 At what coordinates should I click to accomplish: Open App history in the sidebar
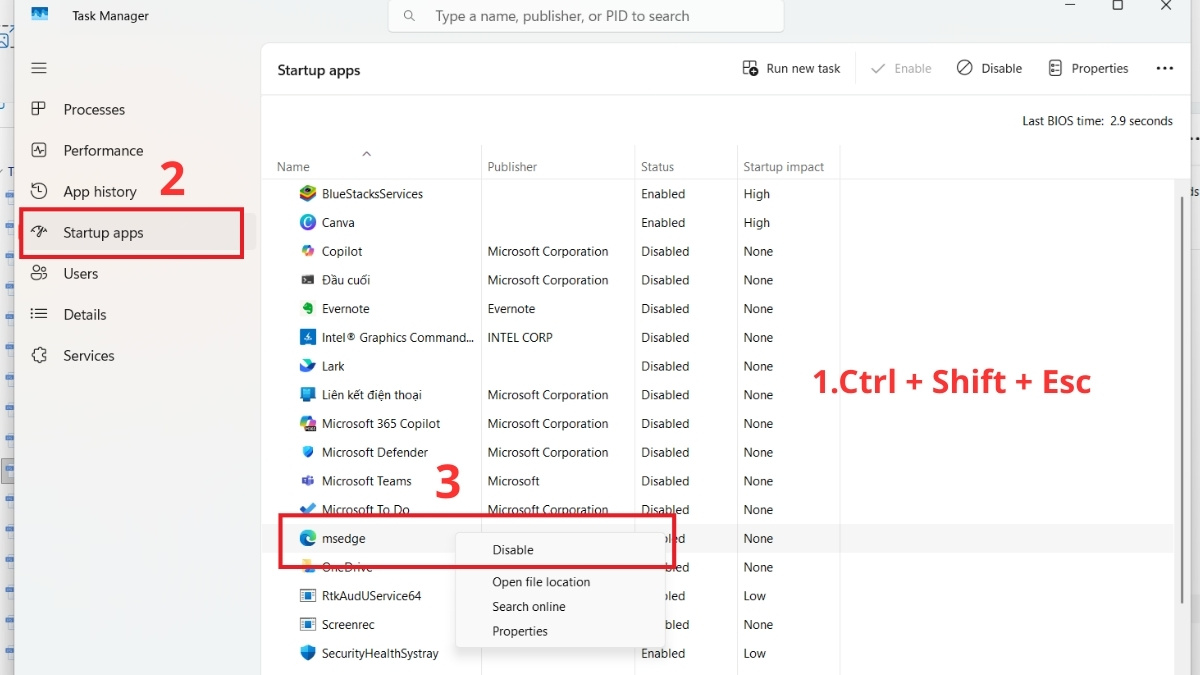38,191
